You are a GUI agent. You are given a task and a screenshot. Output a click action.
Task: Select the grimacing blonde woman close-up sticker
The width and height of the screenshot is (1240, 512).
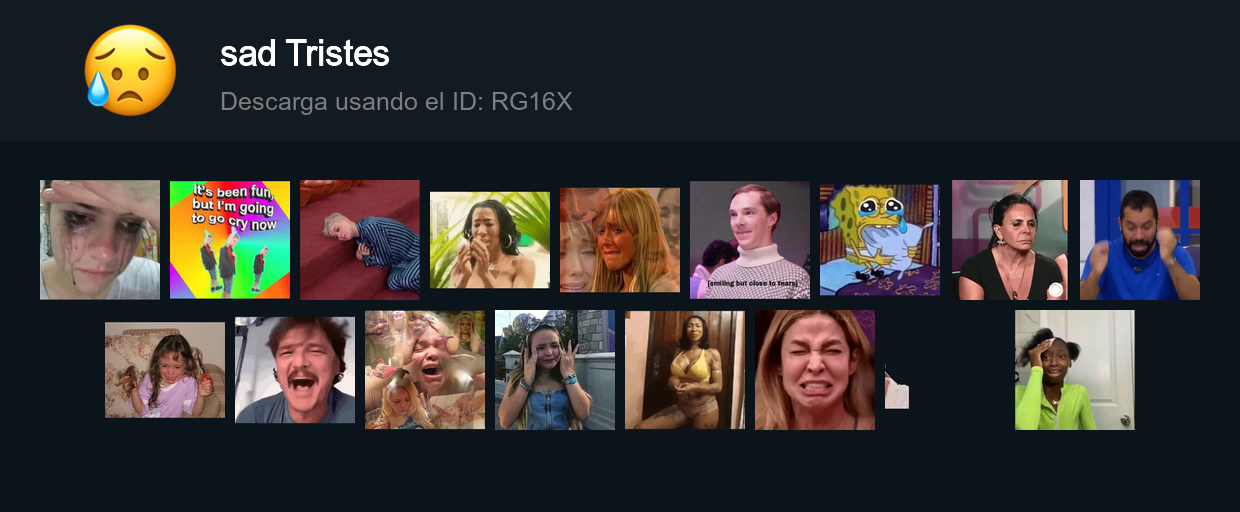pyautogui.click(x=815, y=370)
